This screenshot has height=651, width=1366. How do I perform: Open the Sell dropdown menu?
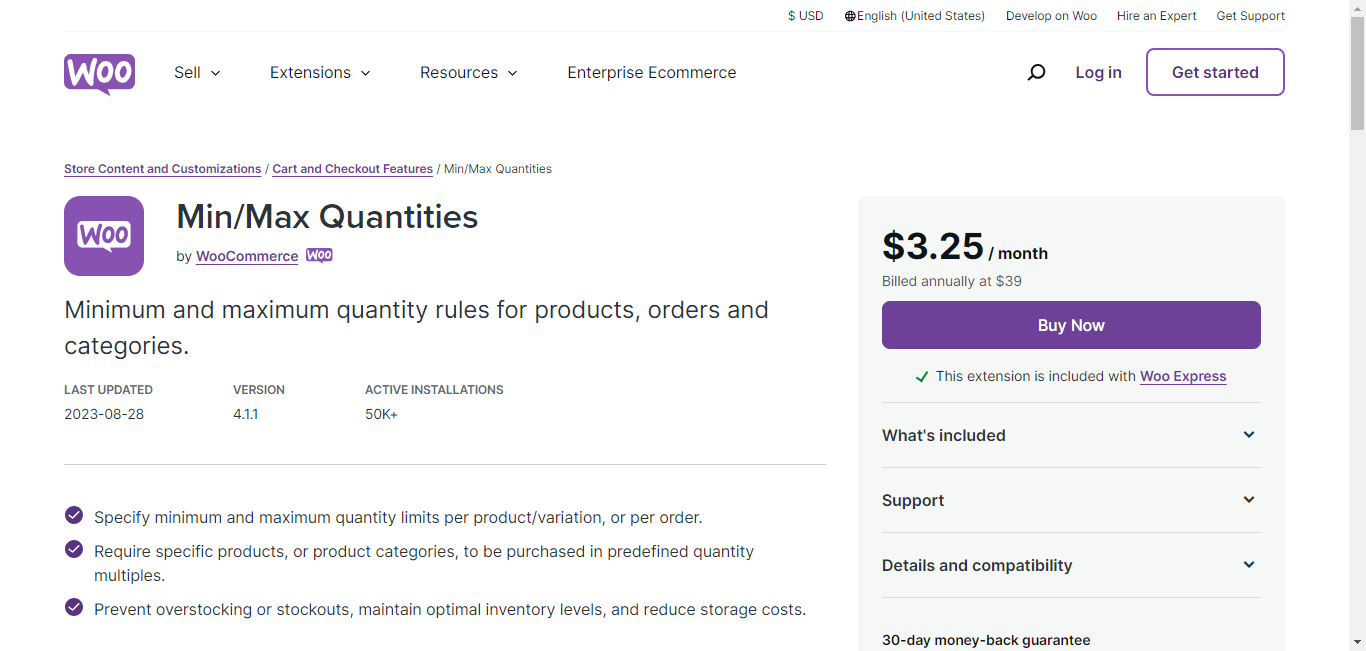pos(197,72)
